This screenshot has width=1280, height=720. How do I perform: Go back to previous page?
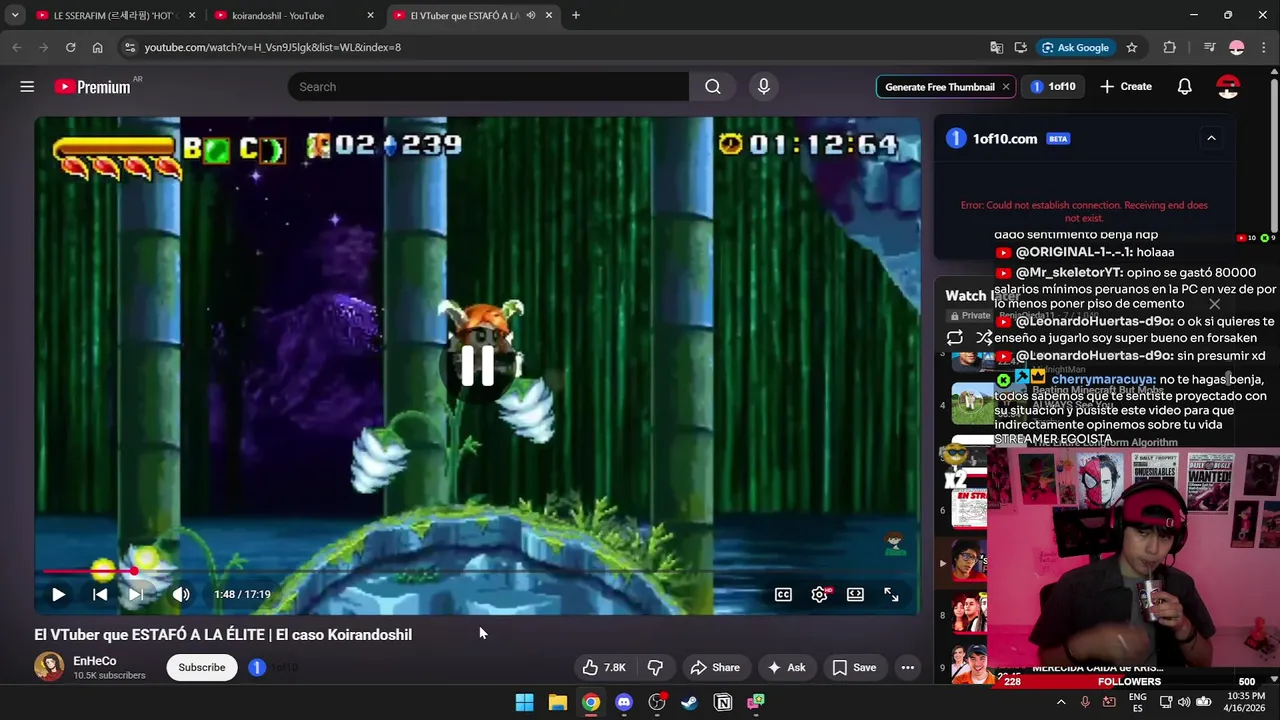click(16, 47)
